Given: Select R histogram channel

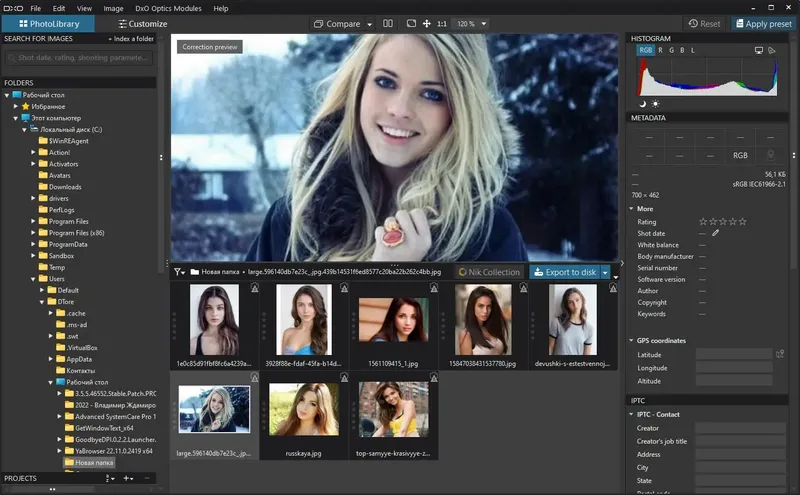Looking at the screenshot, I should tap(660, 50).
